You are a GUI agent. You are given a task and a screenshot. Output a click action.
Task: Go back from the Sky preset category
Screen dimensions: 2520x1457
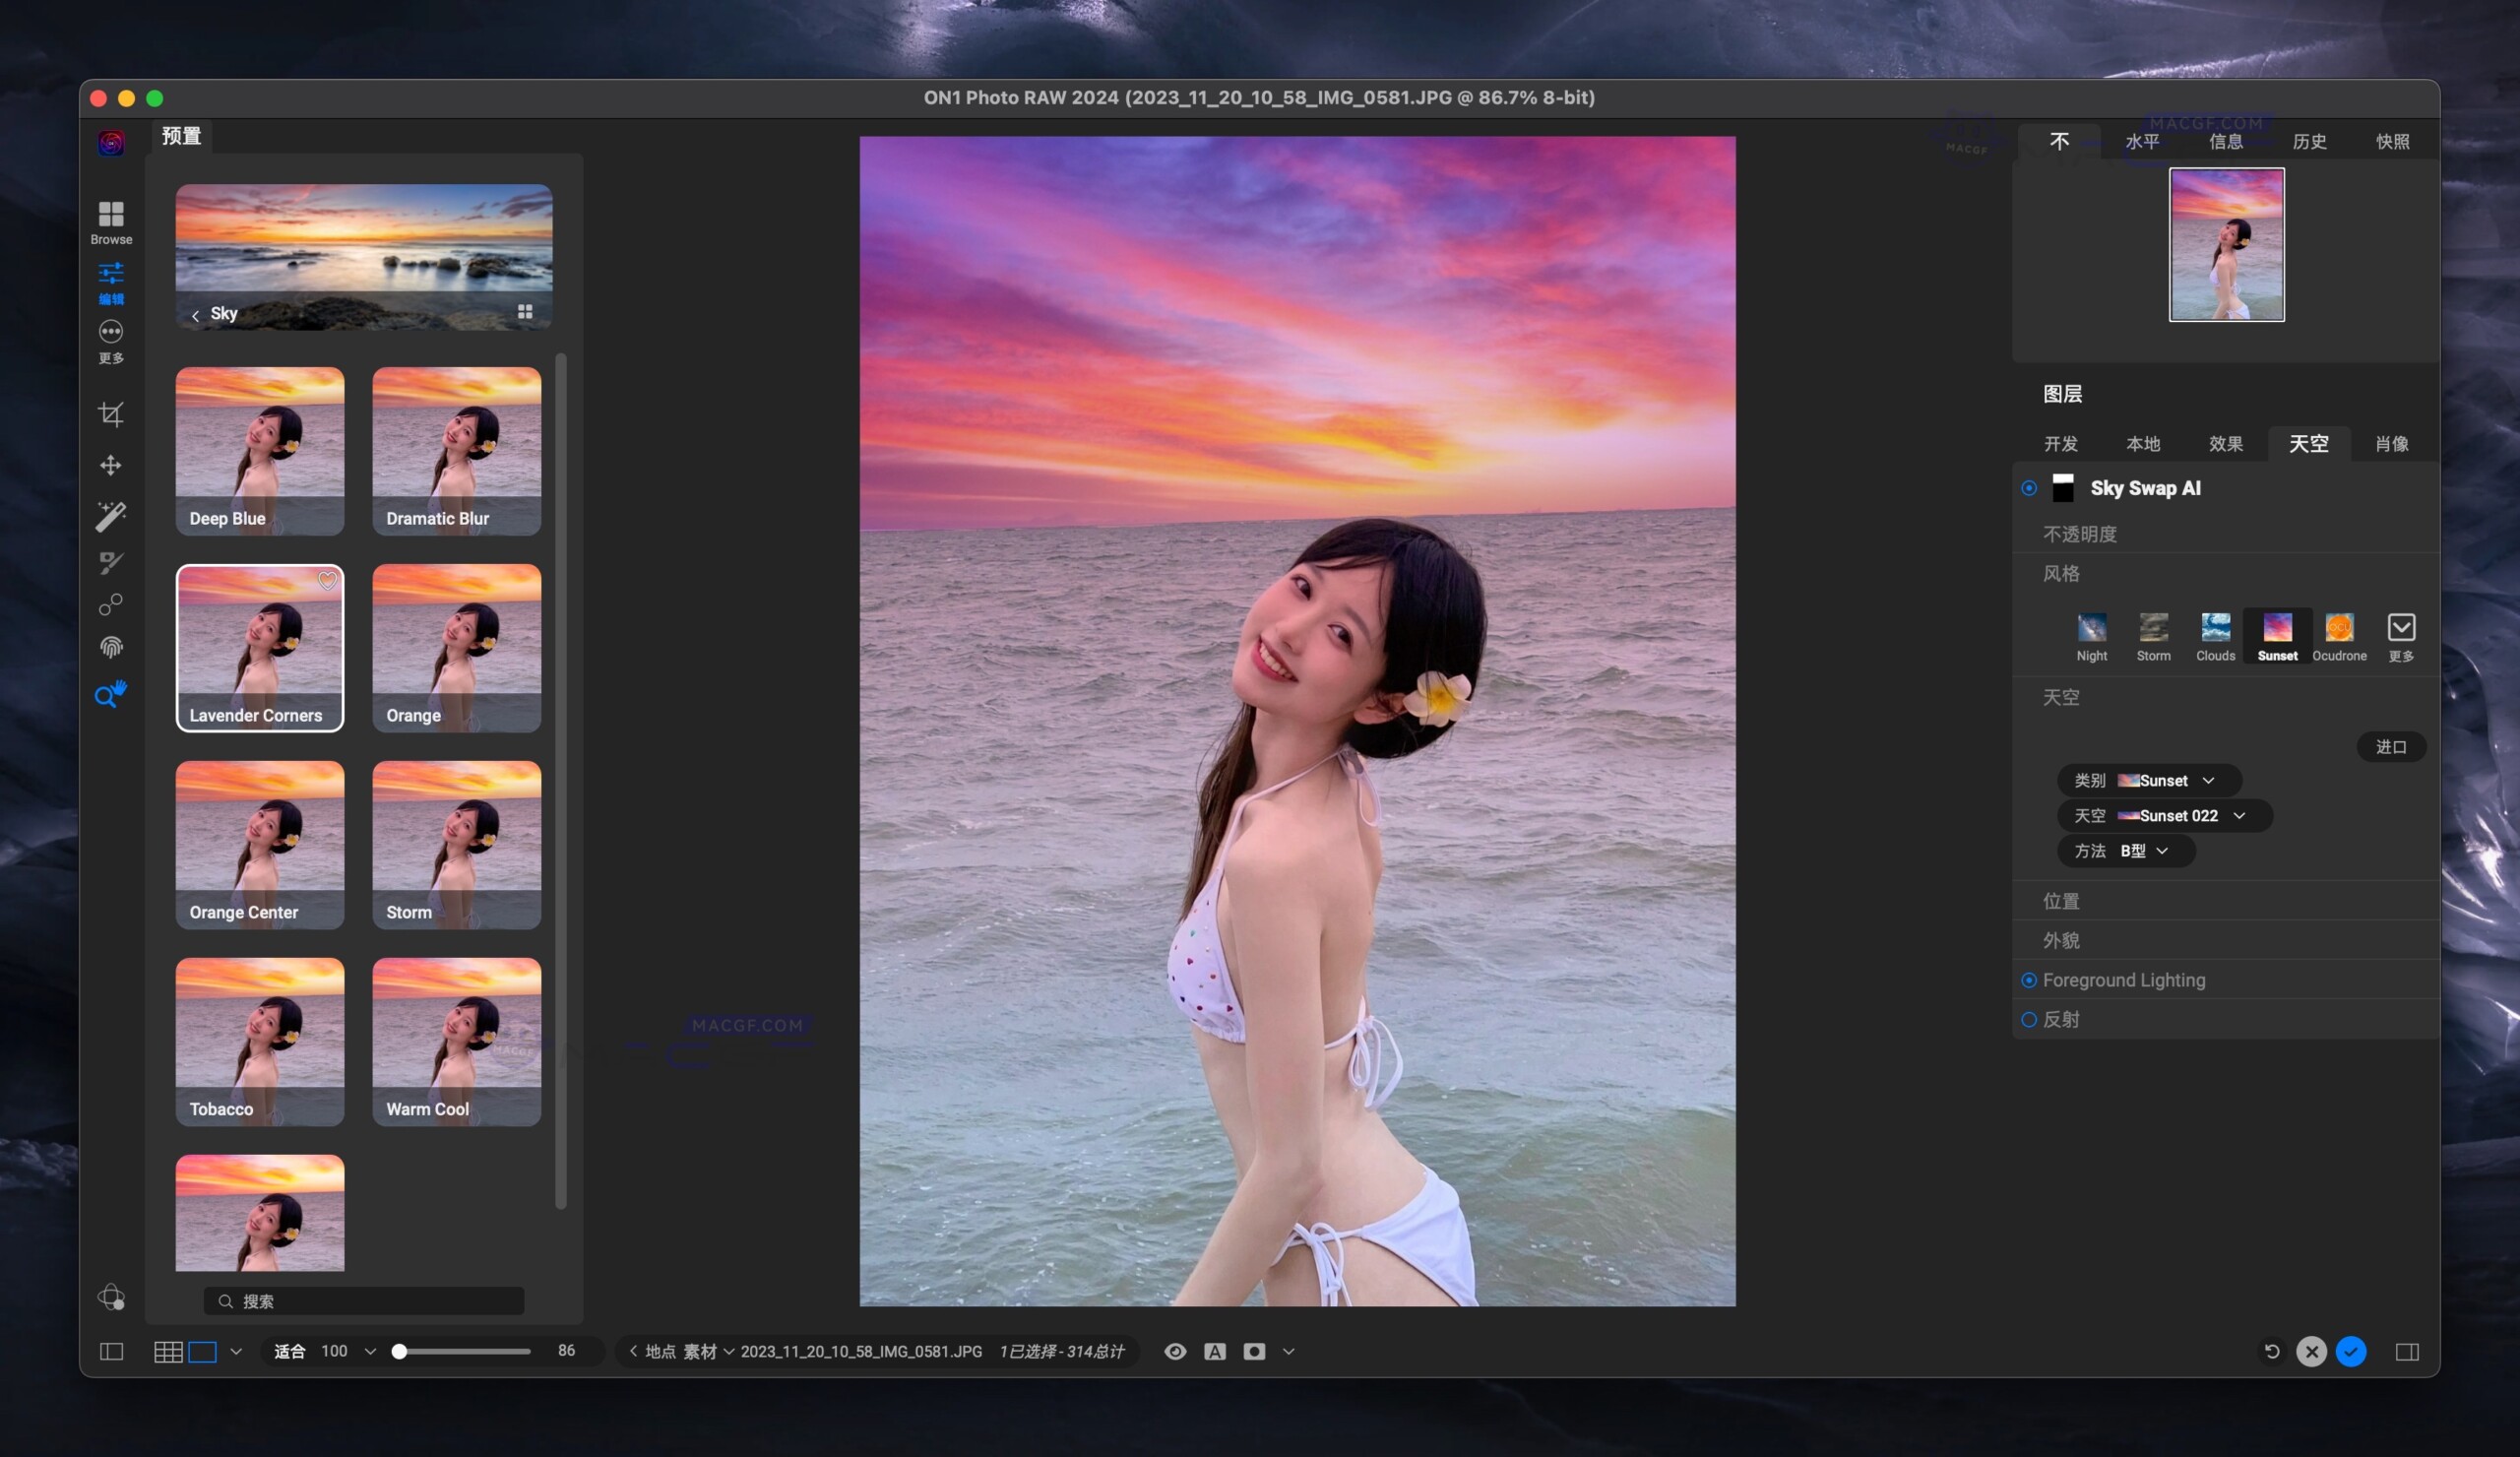(x=196, y=313)
